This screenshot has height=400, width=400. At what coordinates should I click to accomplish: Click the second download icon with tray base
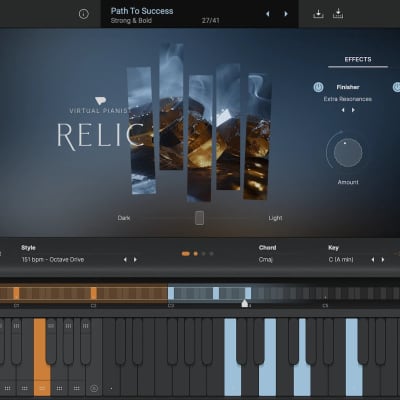pyautogui.click(x=338, y=14)
